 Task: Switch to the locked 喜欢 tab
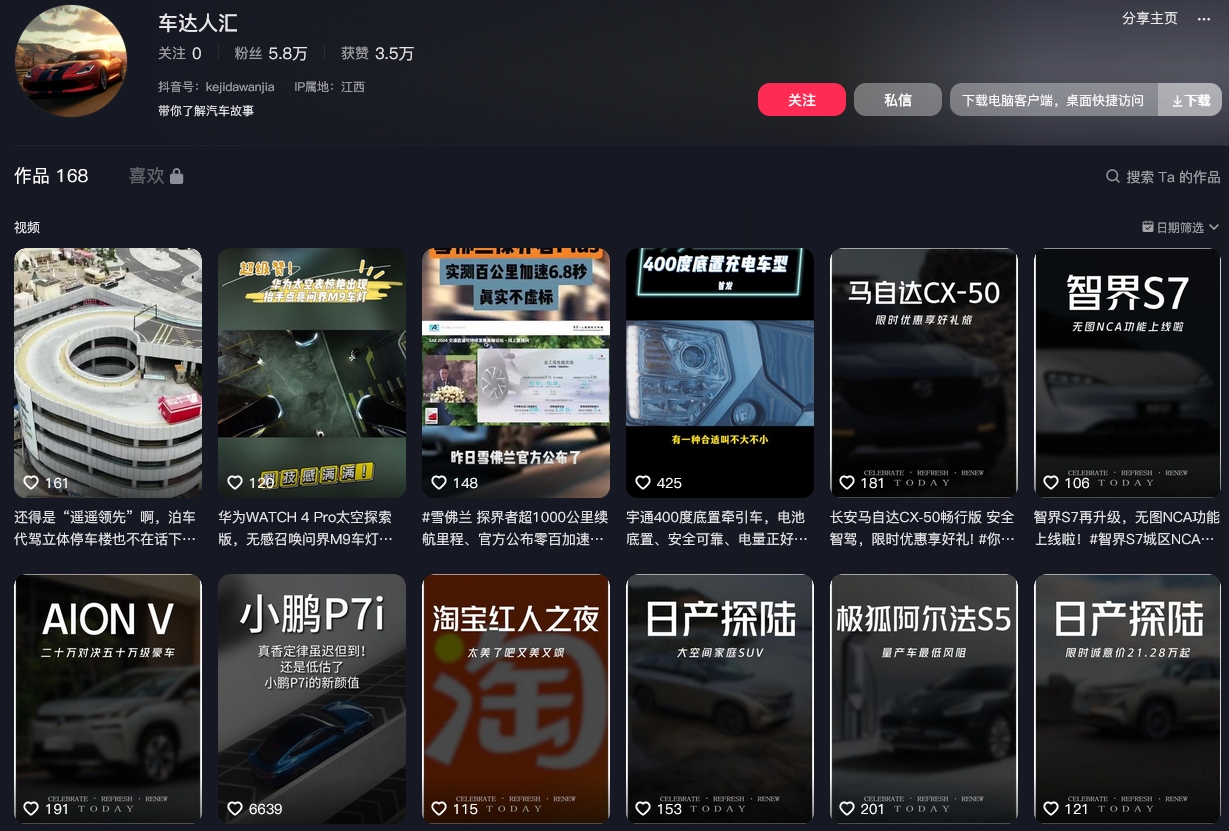pos(156,176)
